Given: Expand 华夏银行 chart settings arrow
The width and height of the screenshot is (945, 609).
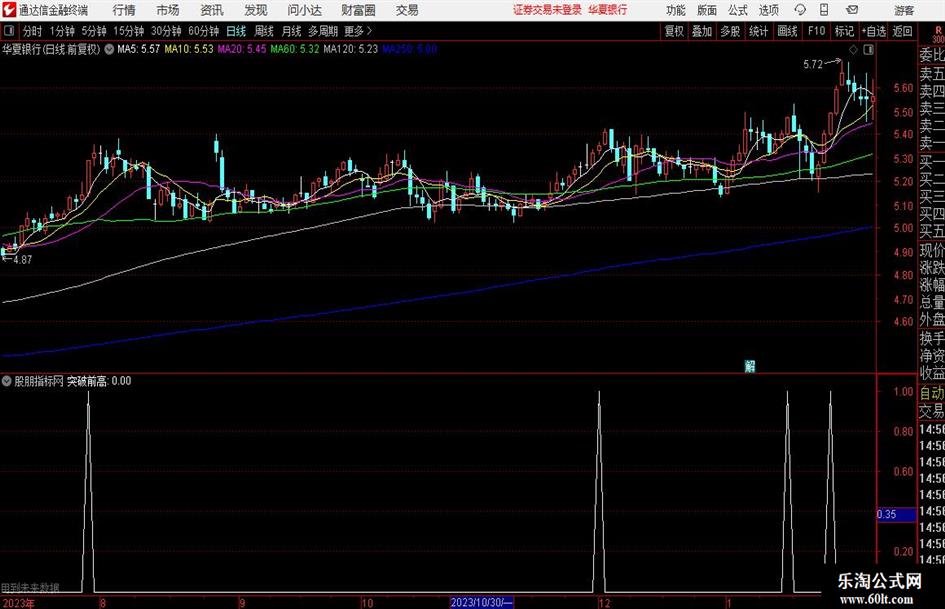Looking at the screenshot, I should pyautogui.click(x=109, y=49).
